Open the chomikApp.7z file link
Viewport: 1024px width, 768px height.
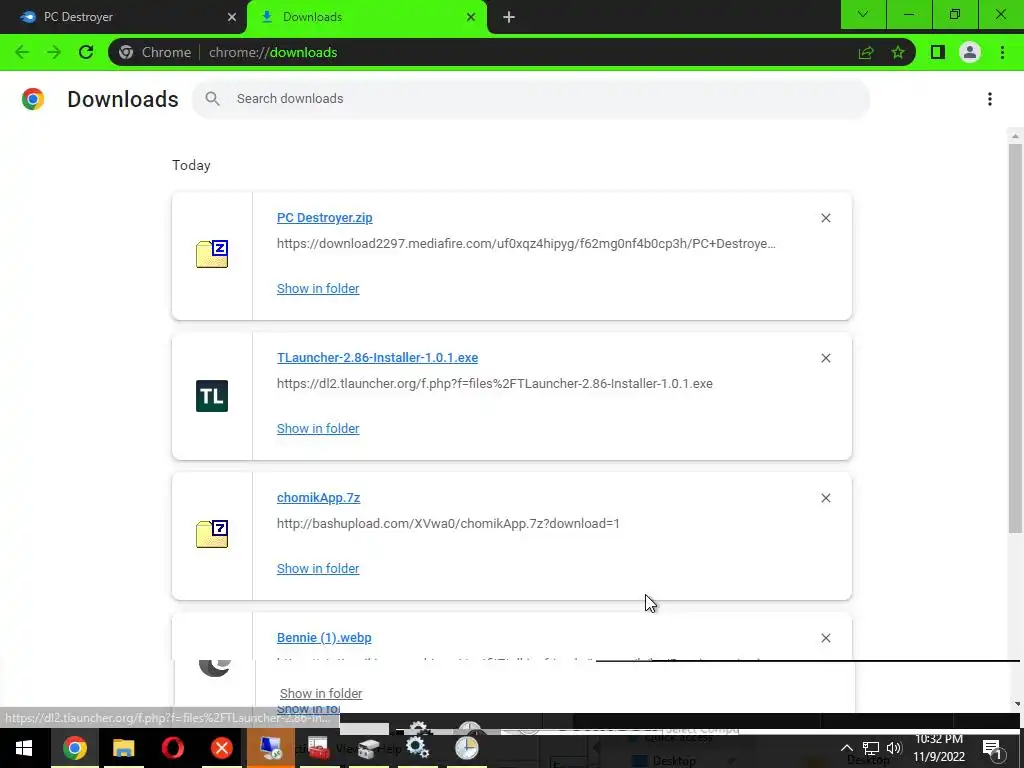tap(319, 497)
